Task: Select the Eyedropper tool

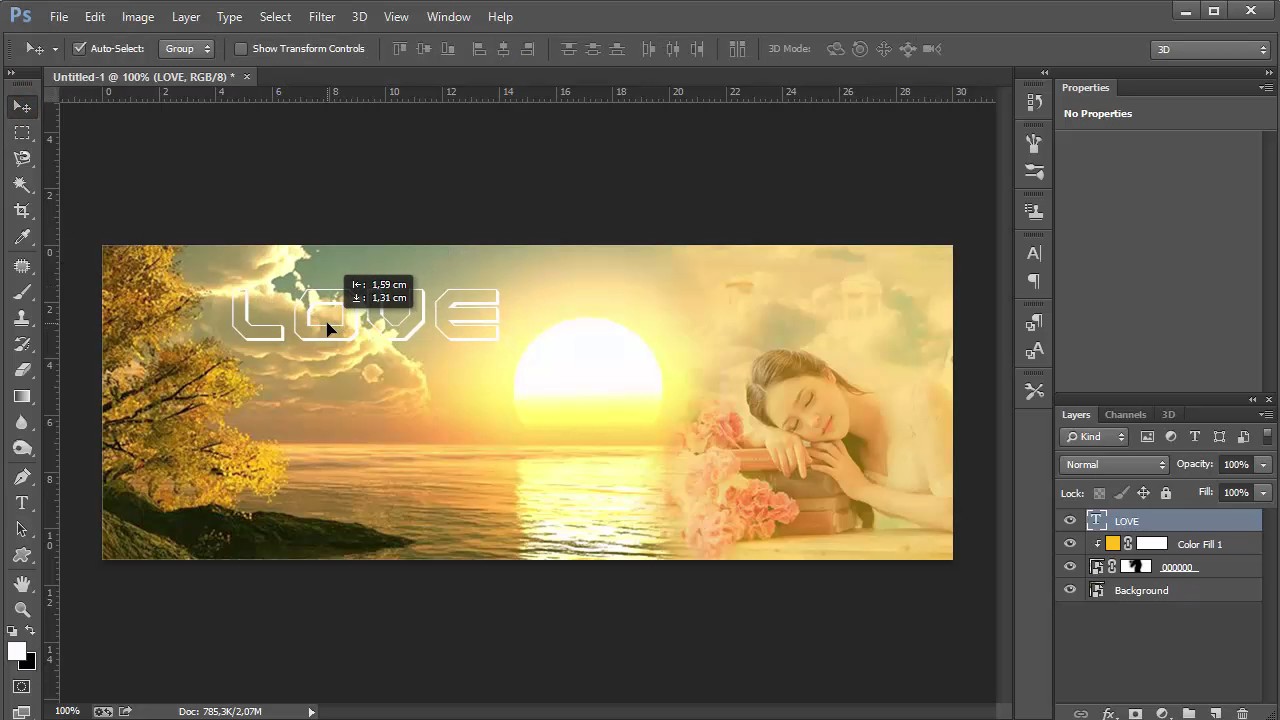Action: [22, 237]
